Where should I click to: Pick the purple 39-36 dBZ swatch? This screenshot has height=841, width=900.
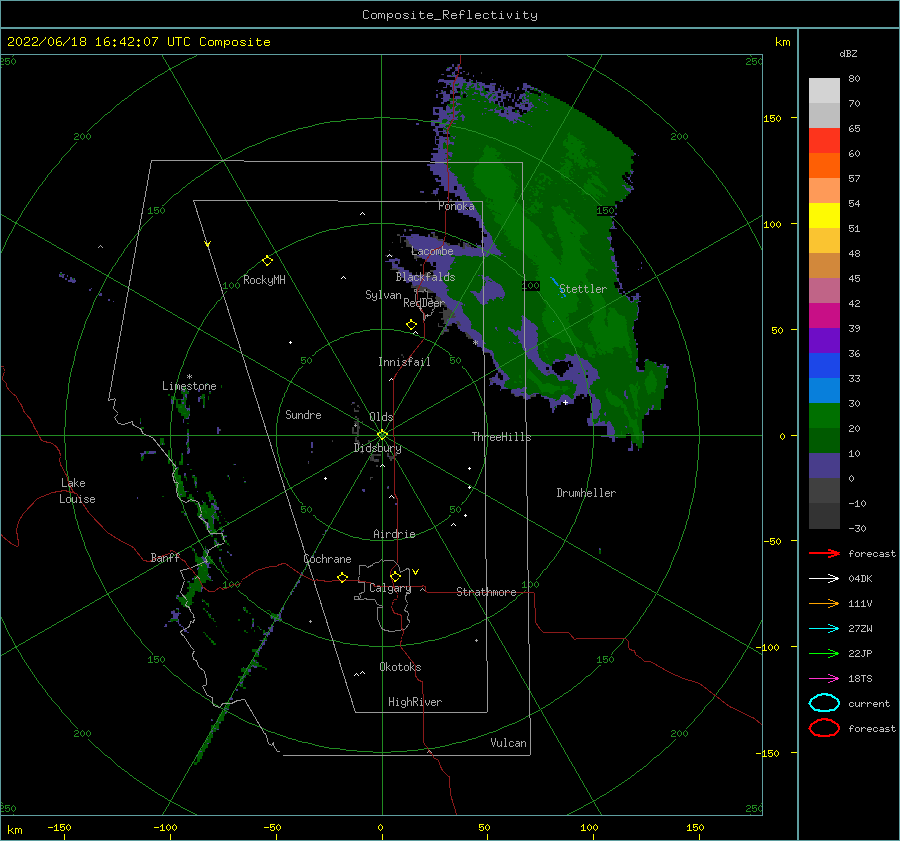point(824,341)
